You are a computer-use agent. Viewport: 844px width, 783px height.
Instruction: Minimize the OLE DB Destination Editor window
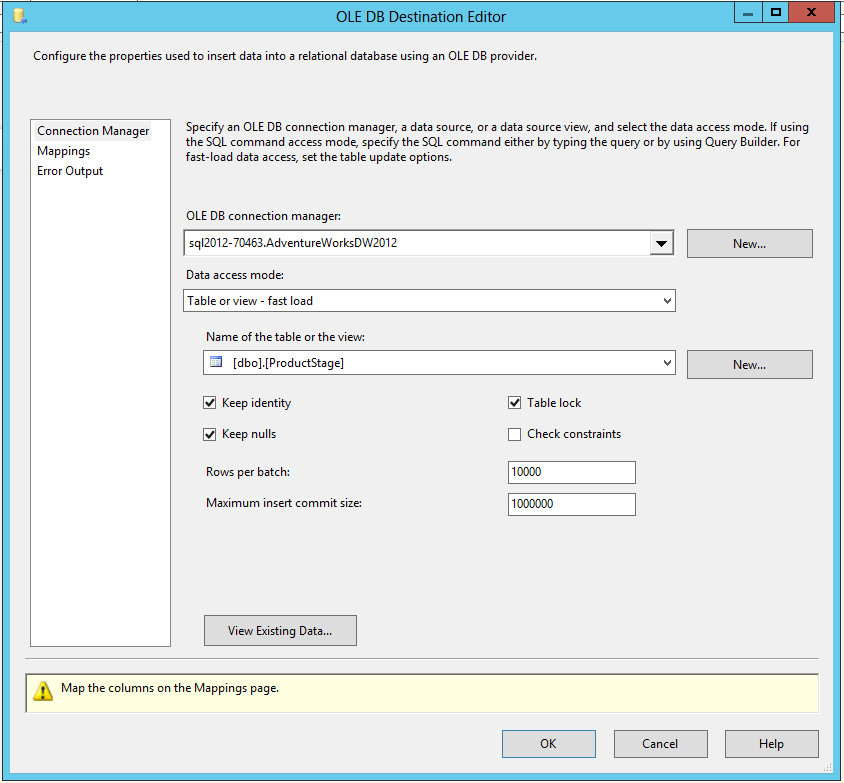point(748,13)
